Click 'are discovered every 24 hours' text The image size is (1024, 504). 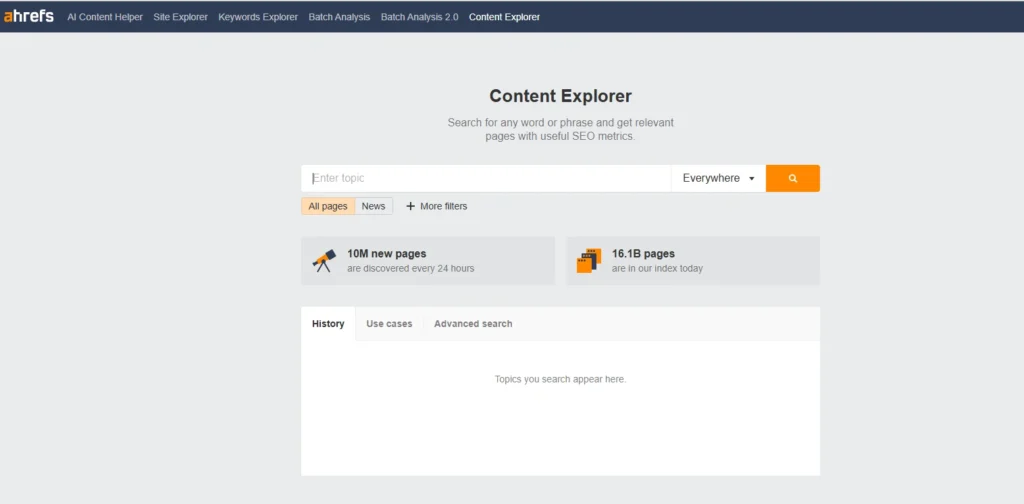411,268
